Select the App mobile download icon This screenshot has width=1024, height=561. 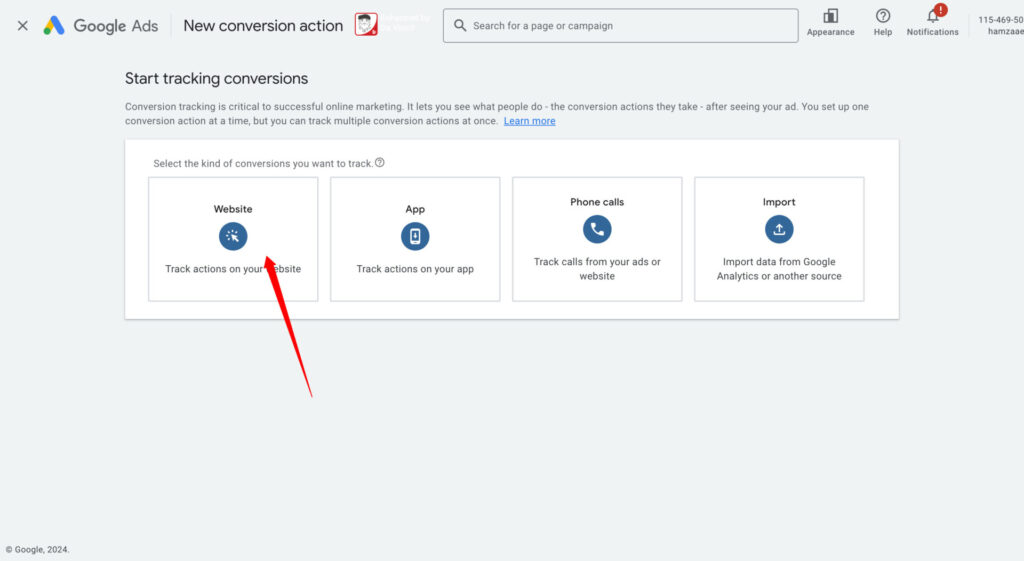(x=415, y=236)
